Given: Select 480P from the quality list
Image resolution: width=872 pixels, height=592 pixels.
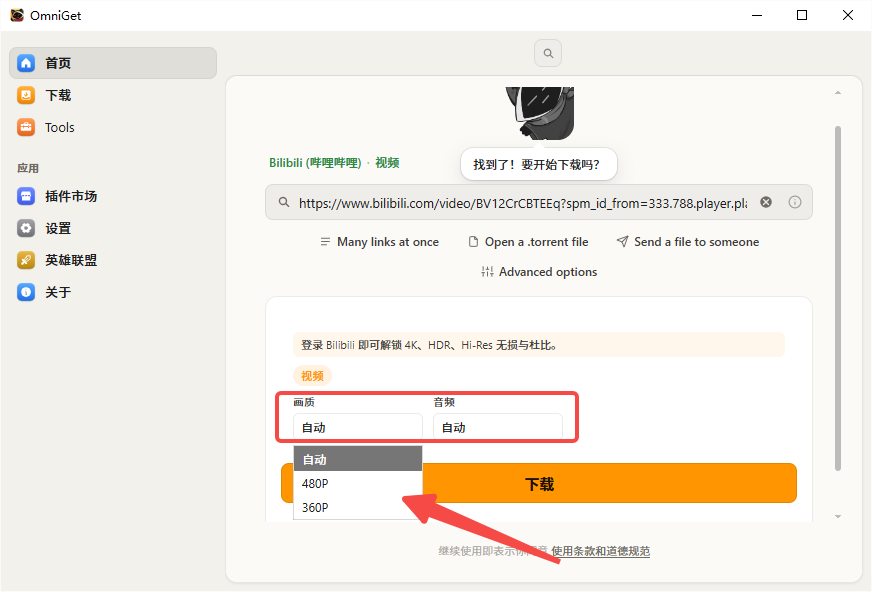Looking at the screenshot, I should pos(358,484).
